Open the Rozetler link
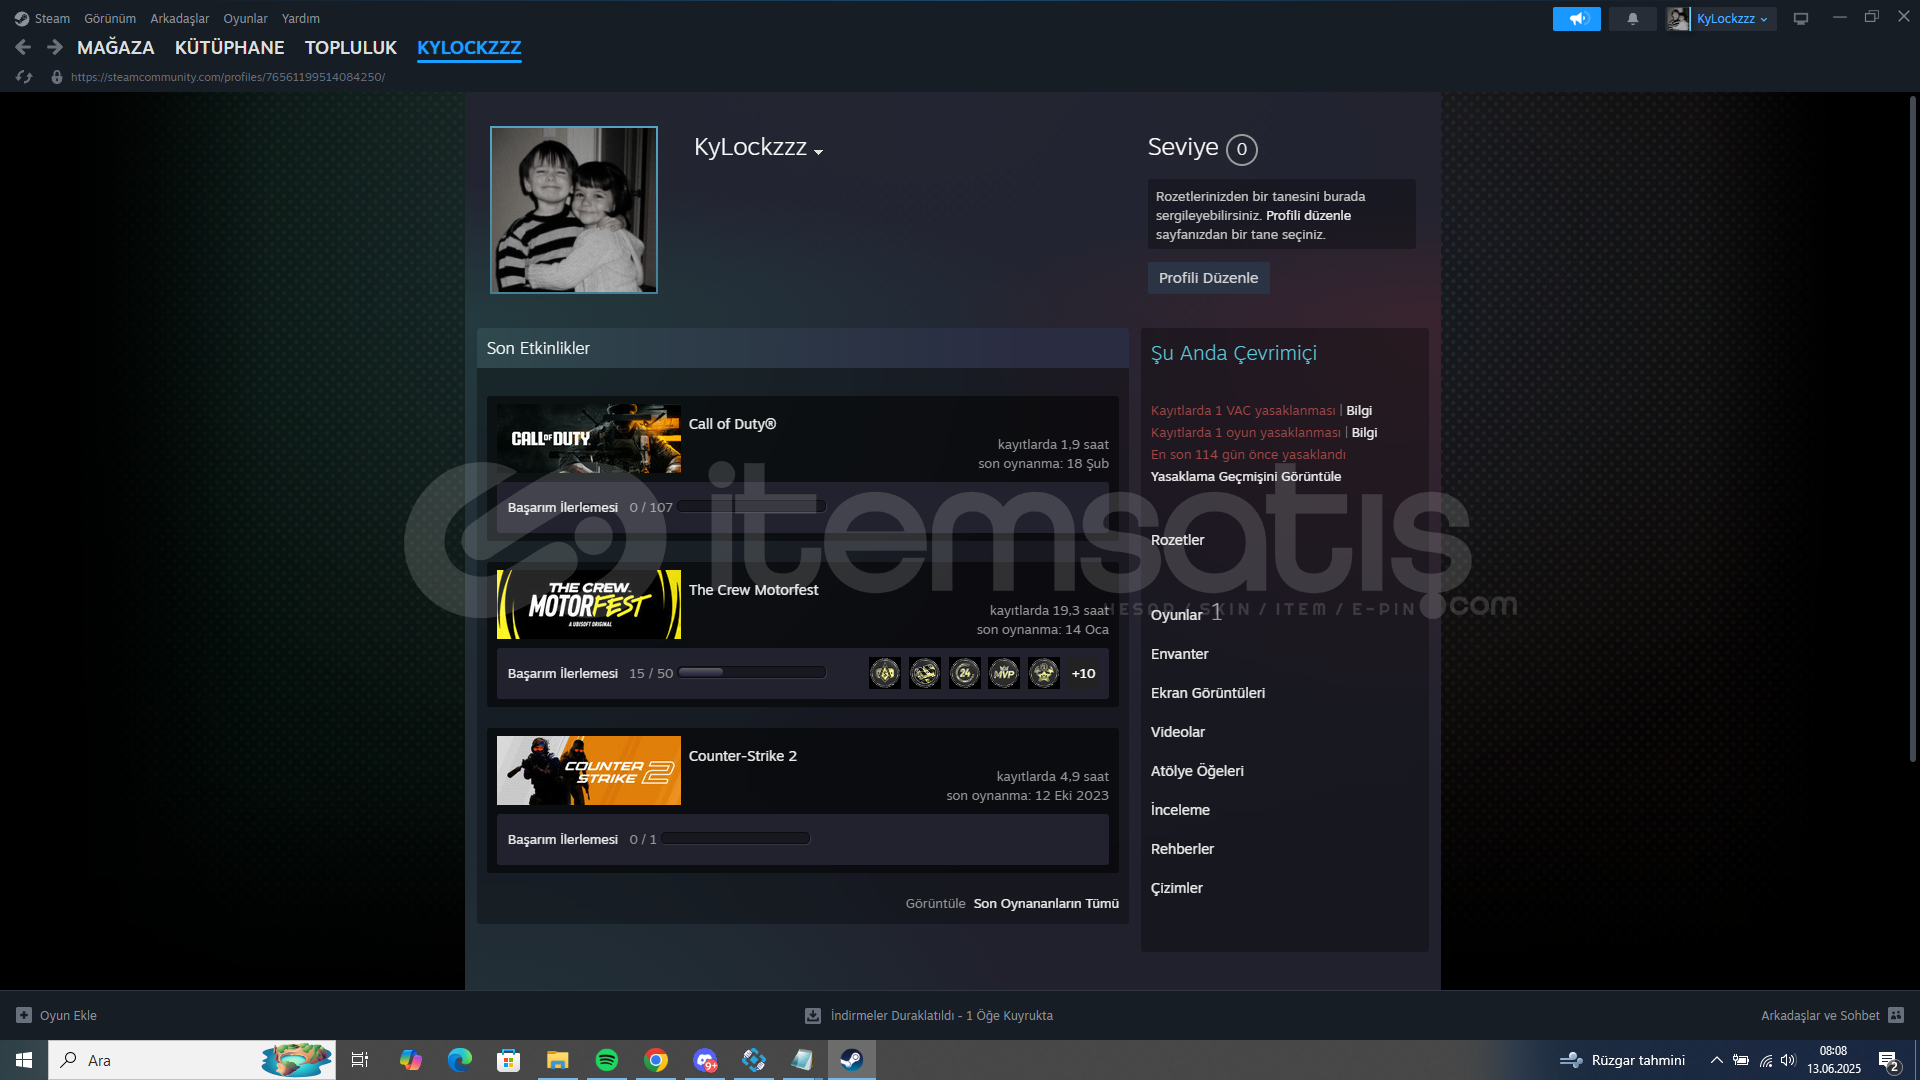This screenshot has width=1920, height=1080. (x=1177, y=540)
